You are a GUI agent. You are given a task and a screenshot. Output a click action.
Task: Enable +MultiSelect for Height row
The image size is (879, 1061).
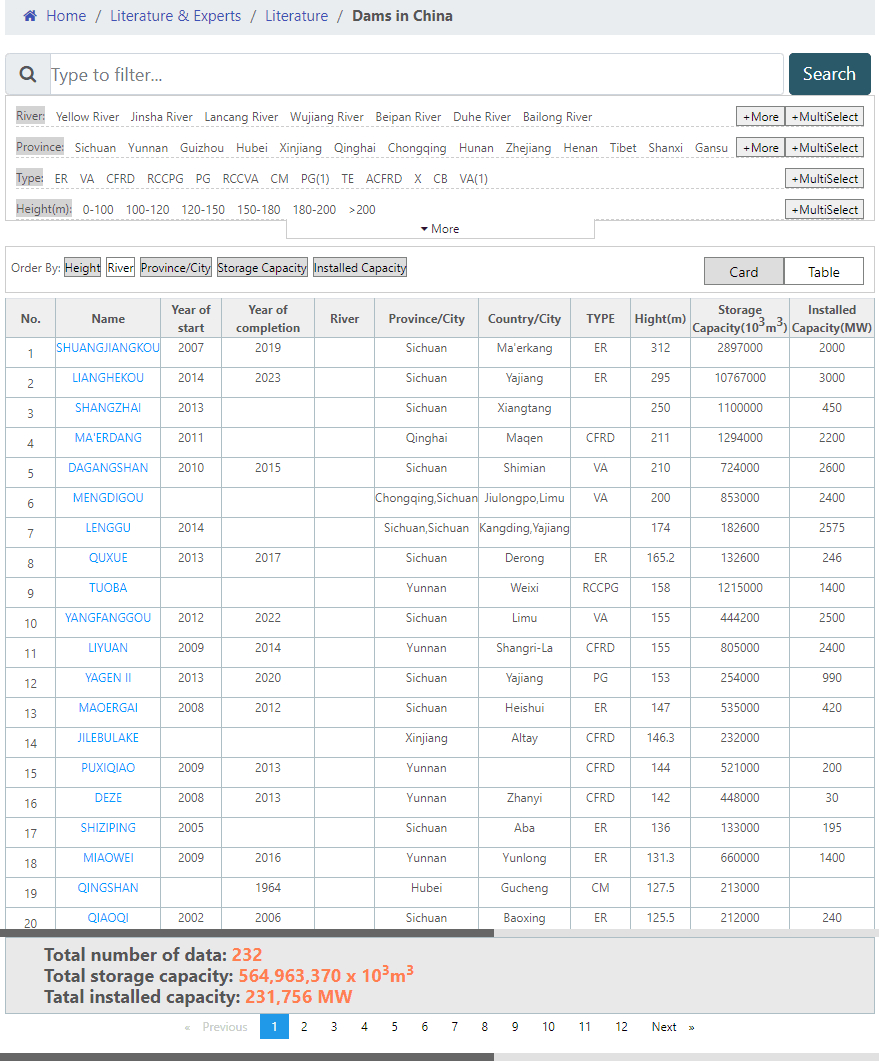click(824, 210)
